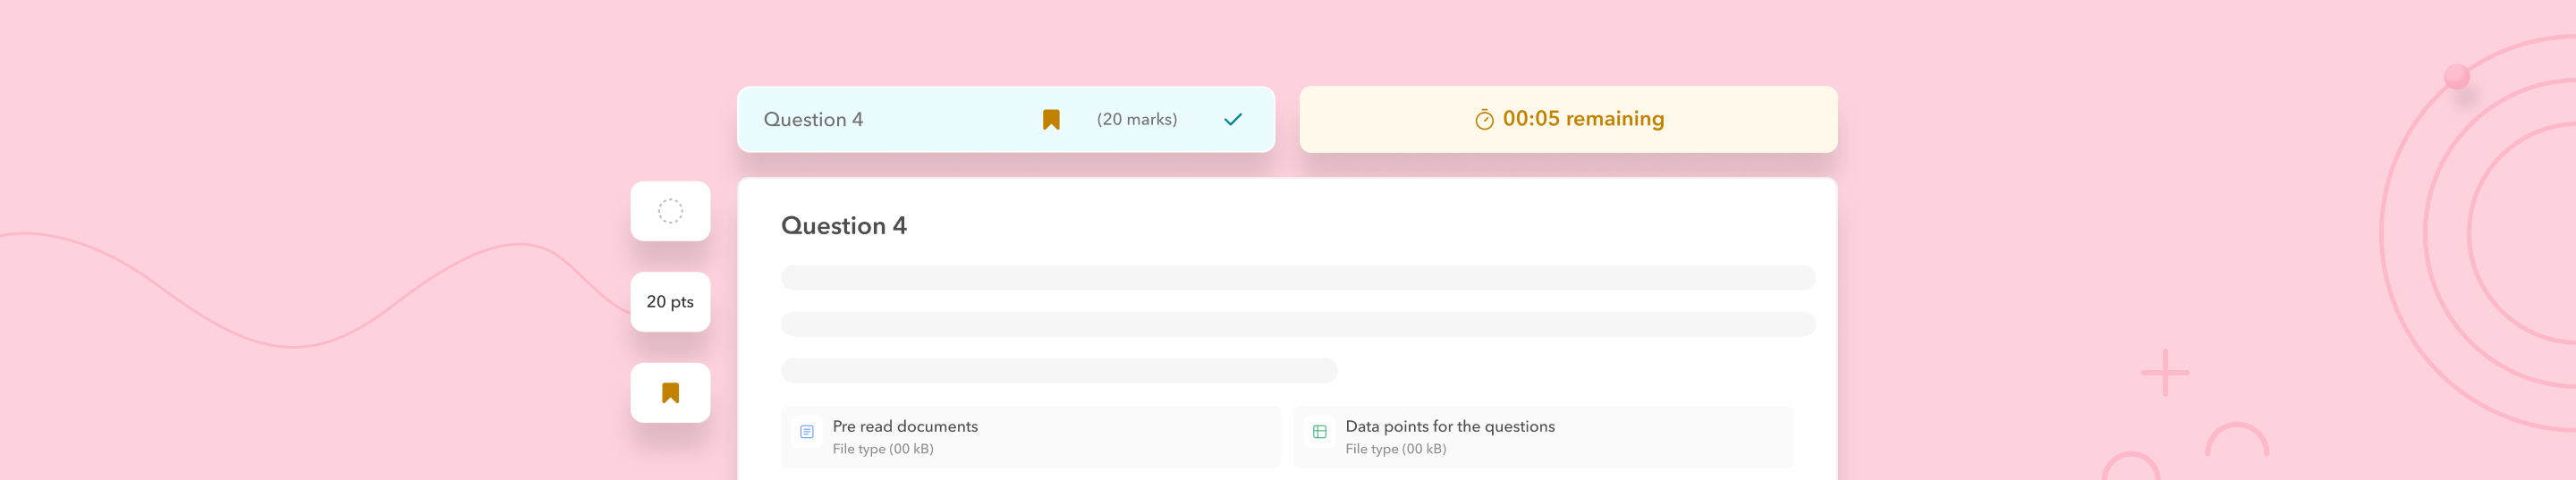The image size is (2576, 480).
Task: Click the bookmark icon in the Question 4 bar
Action: 1051,120
